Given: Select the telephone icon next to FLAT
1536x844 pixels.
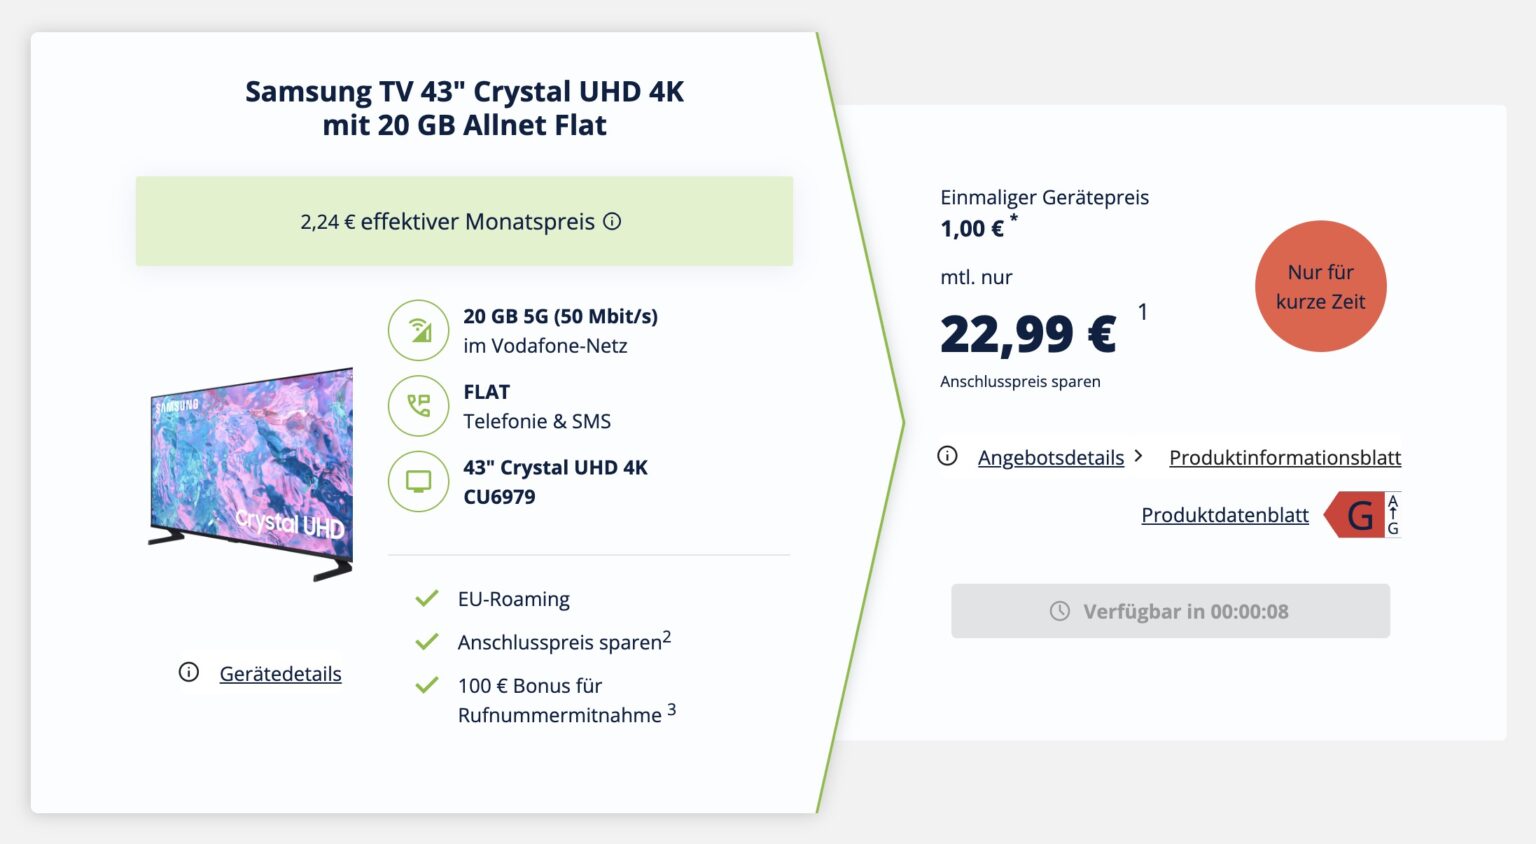Looking at the screenshot, I should 419,406.
